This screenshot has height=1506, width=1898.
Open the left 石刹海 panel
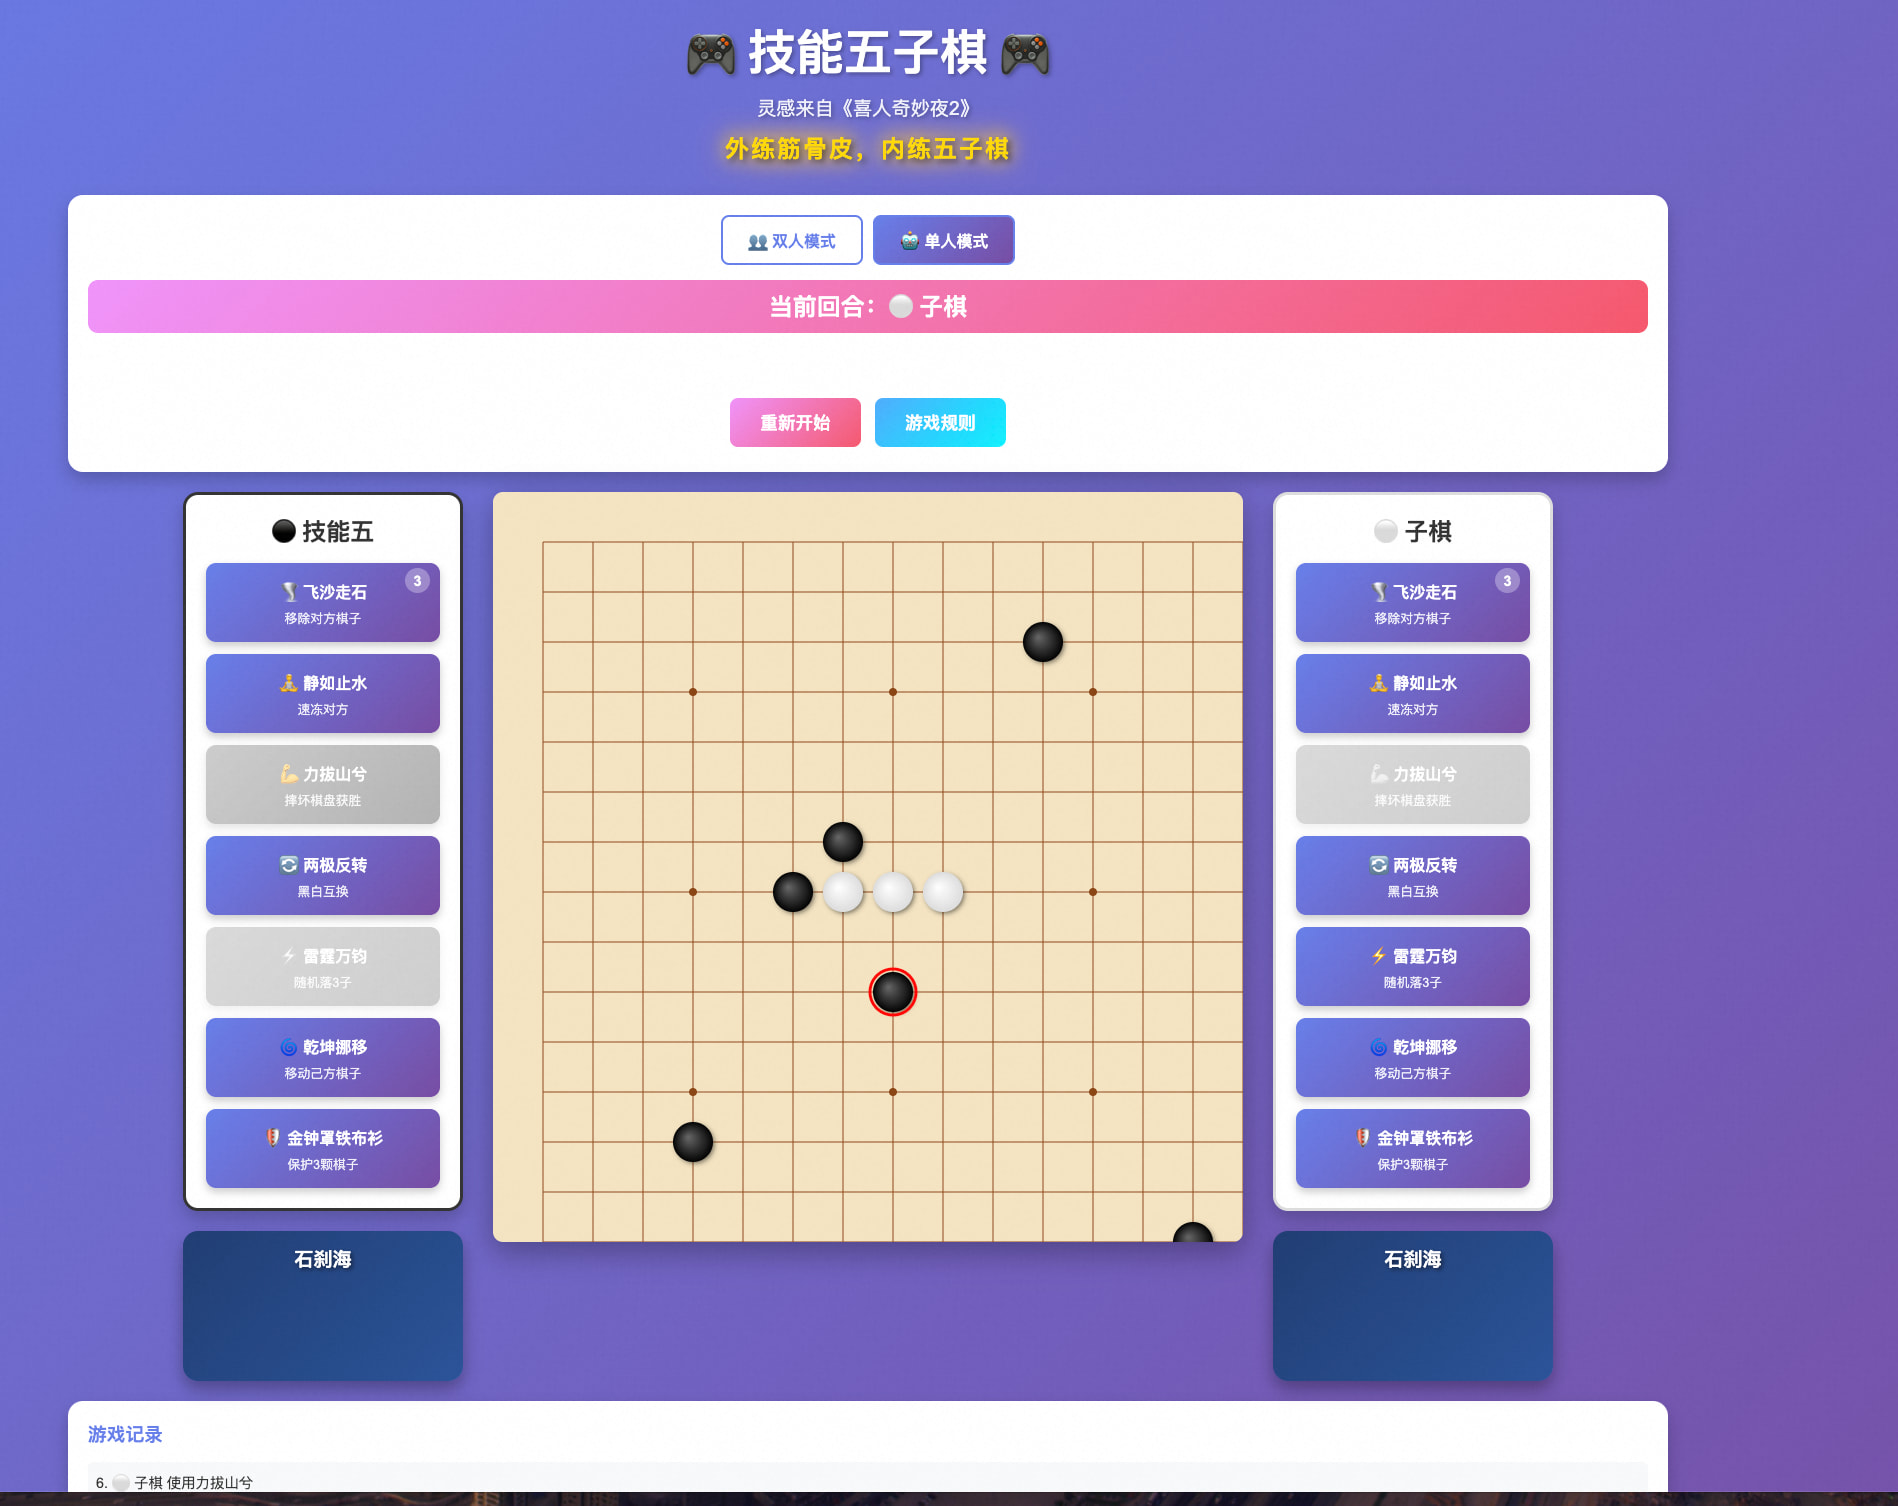coord(322,1306)
